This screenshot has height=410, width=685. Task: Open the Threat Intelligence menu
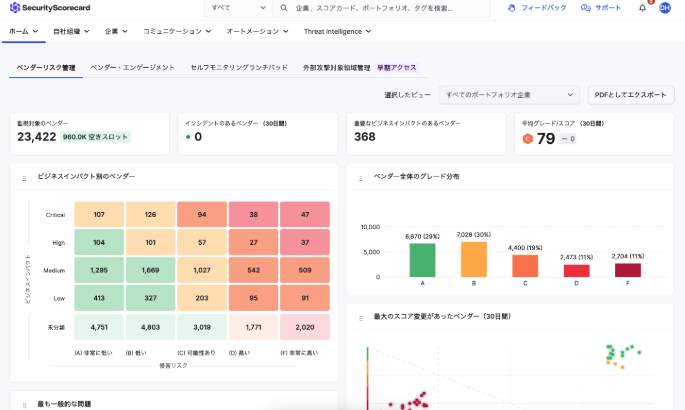pos(337,31)
